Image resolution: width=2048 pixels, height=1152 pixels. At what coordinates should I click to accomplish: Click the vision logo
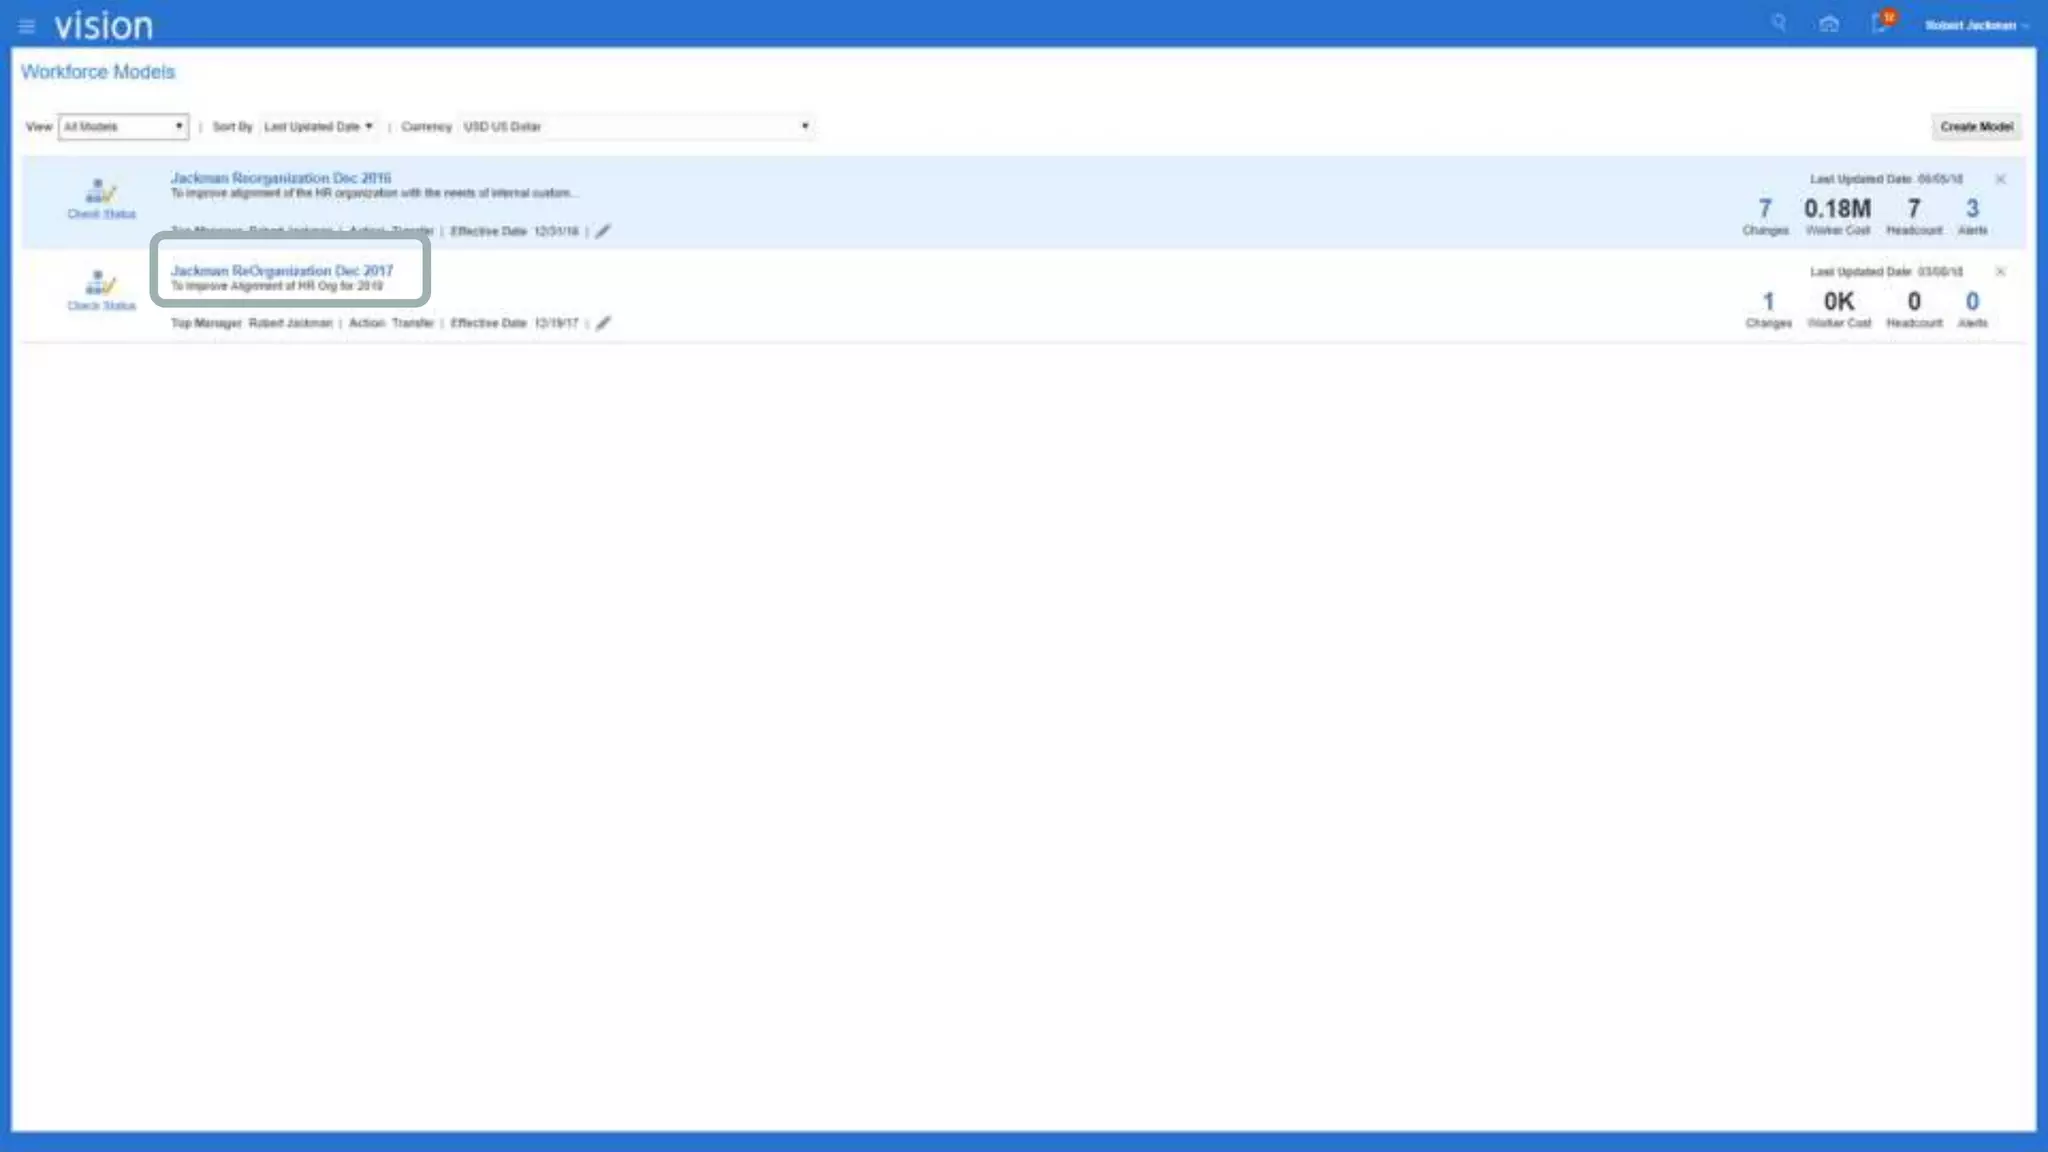click(x=103, y=25)
